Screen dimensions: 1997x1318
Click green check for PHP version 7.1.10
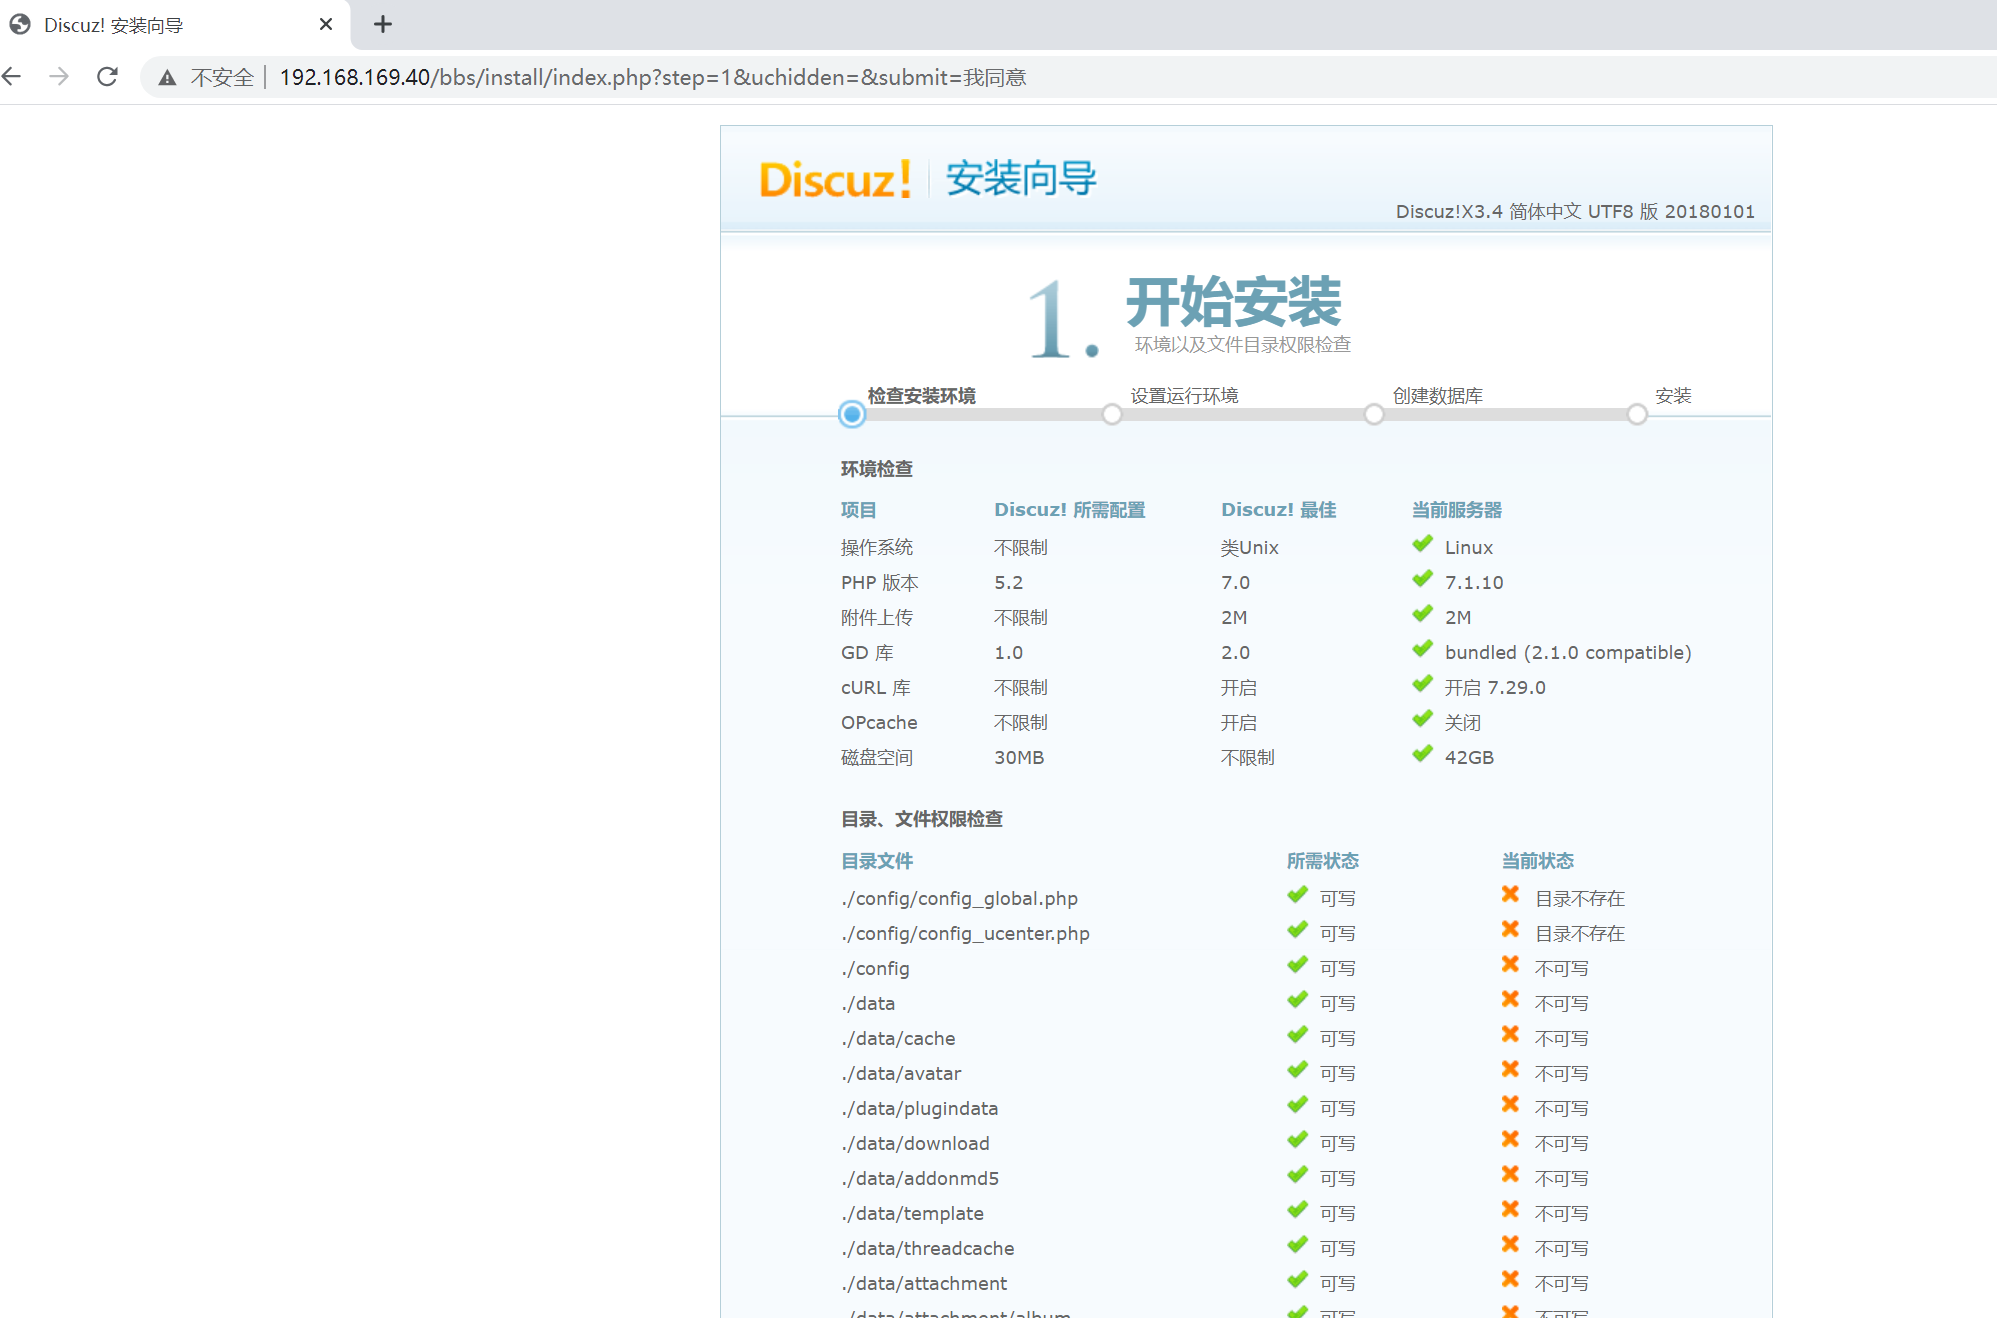(x=1422, y=580)
